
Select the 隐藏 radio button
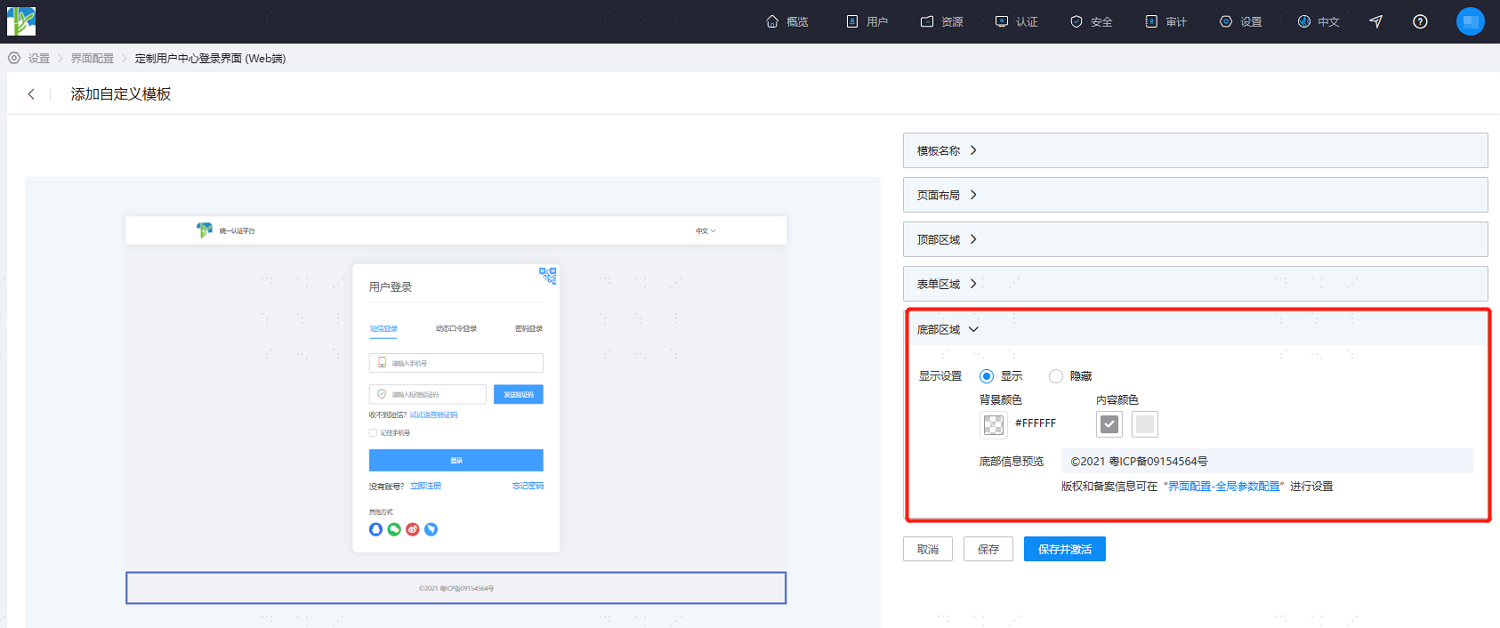[1056, 376]
